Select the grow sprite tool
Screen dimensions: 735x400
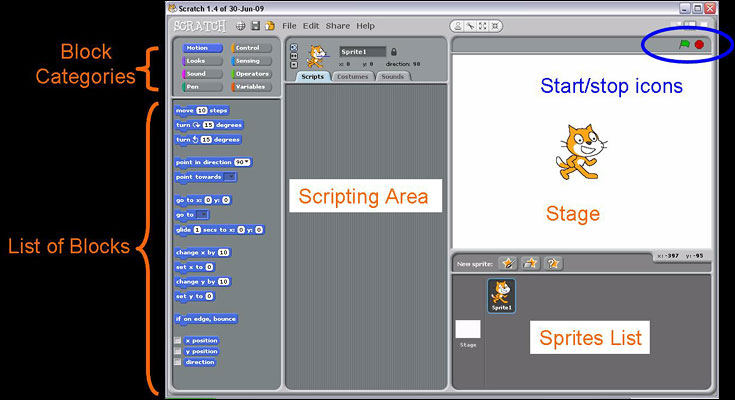[482, 26]
